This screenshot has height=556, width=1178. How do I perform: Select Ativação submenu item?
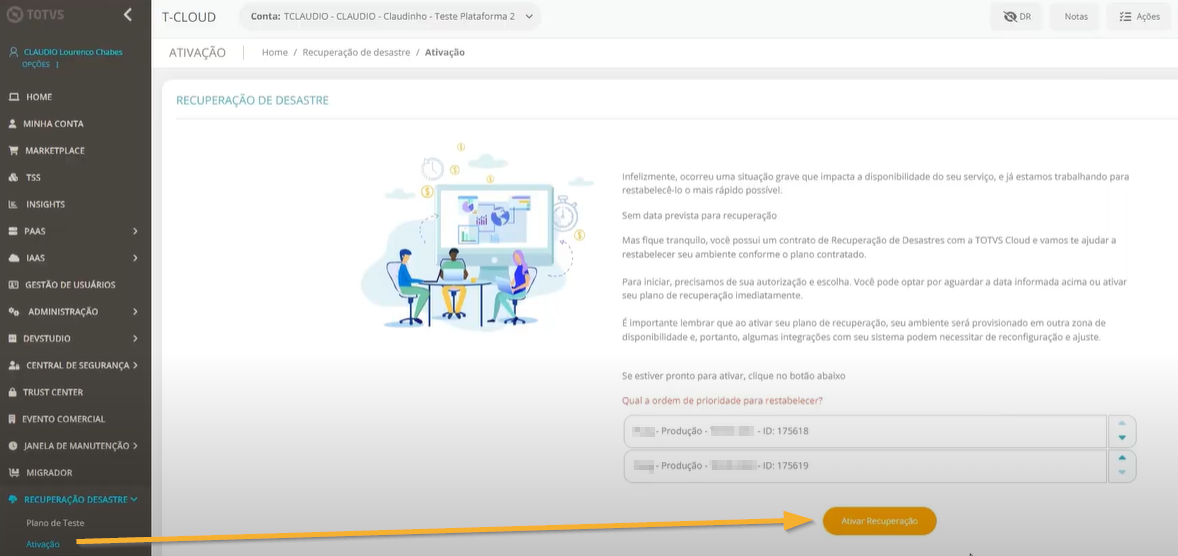(x=43, y=543)
